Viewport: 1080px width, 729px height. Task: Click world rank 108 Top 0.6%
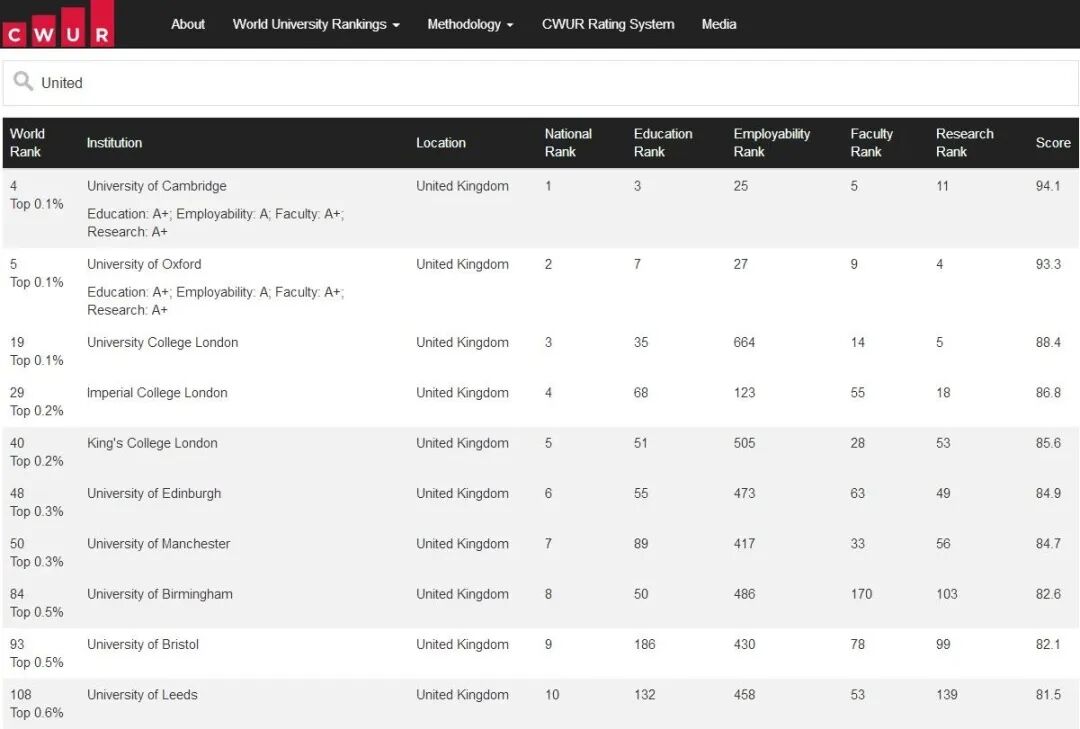[x=37, y=704]
